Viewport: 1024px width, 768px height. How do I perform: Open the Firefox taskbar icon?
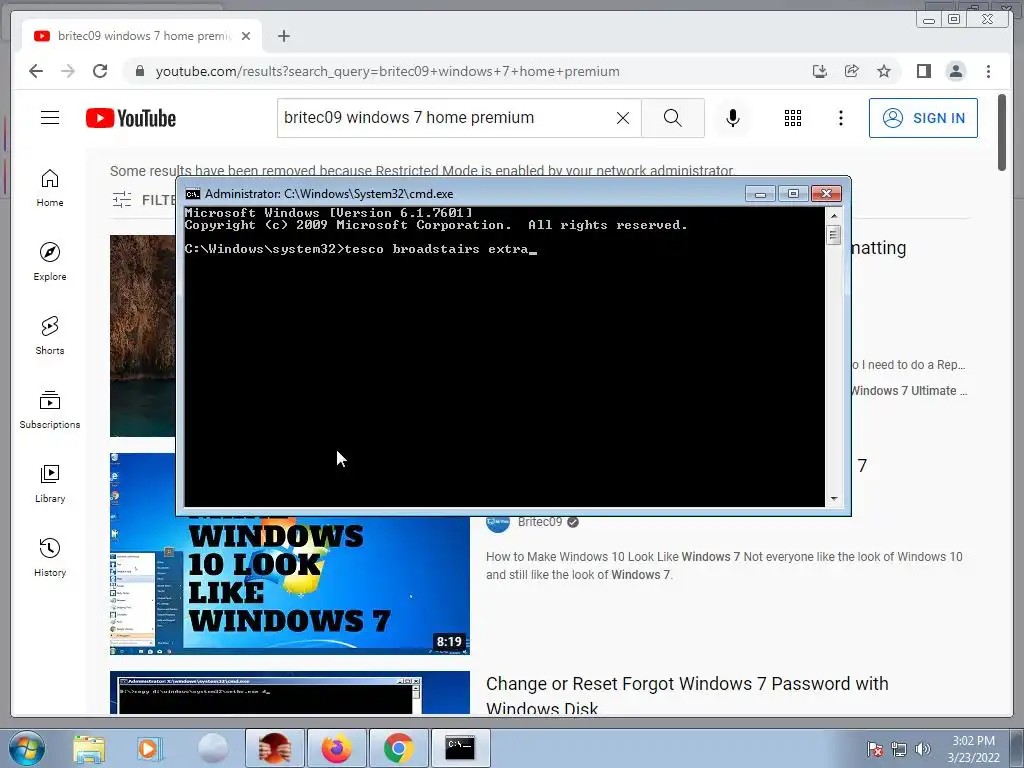[336, 748]
